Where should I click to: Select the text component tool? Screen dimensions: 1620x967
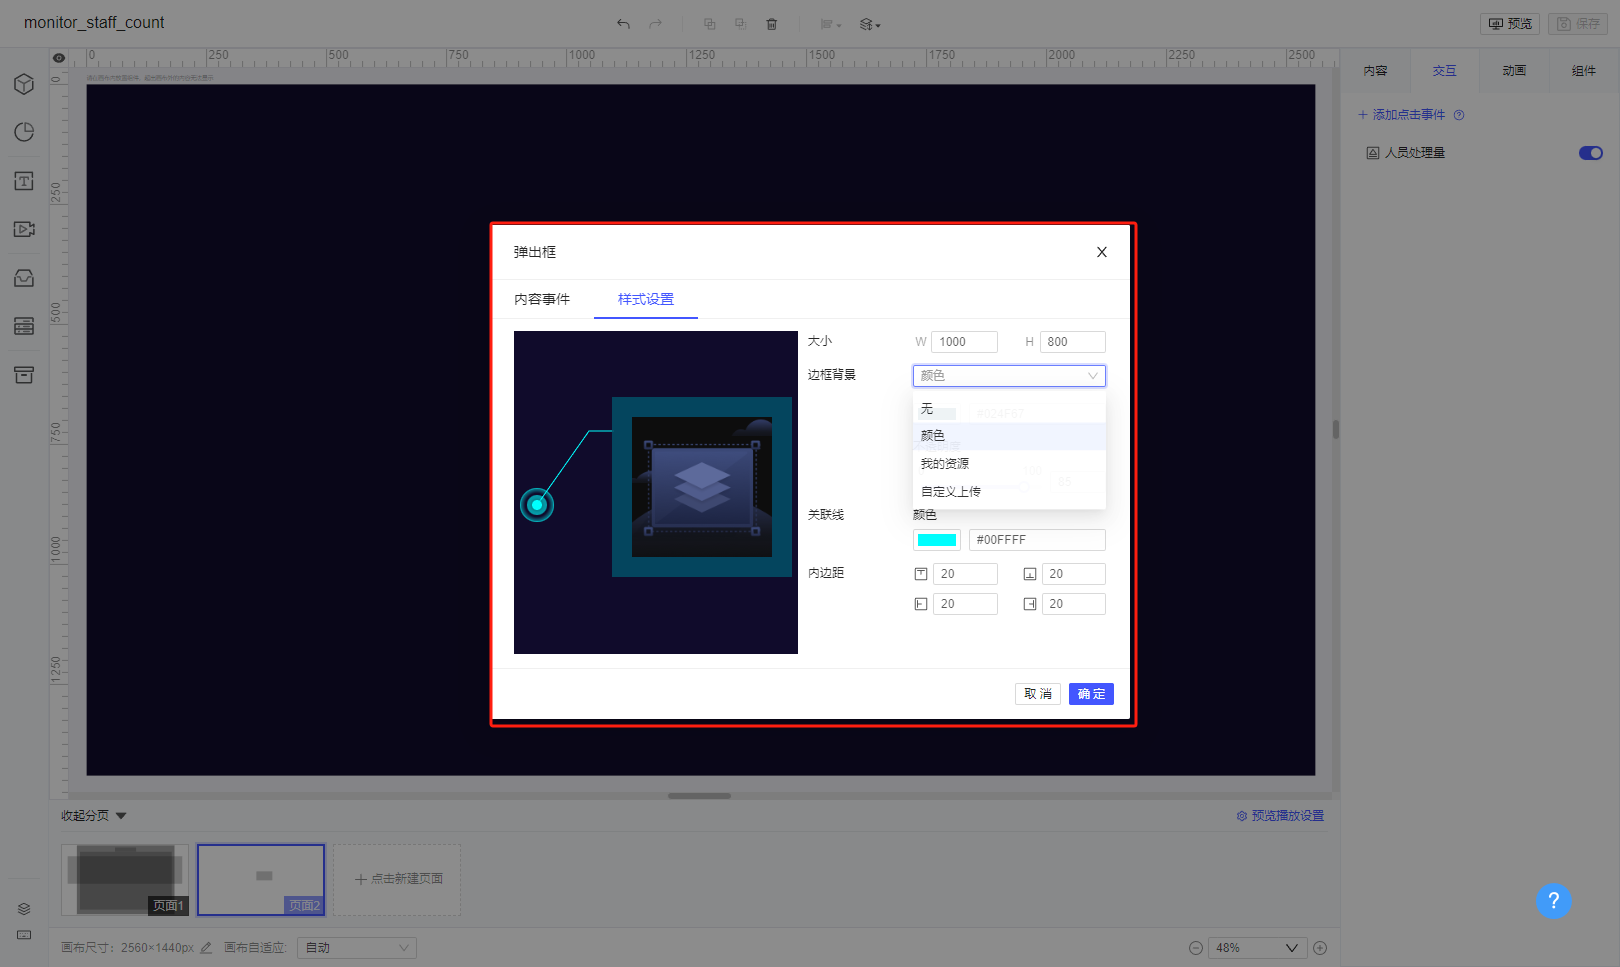24,181
